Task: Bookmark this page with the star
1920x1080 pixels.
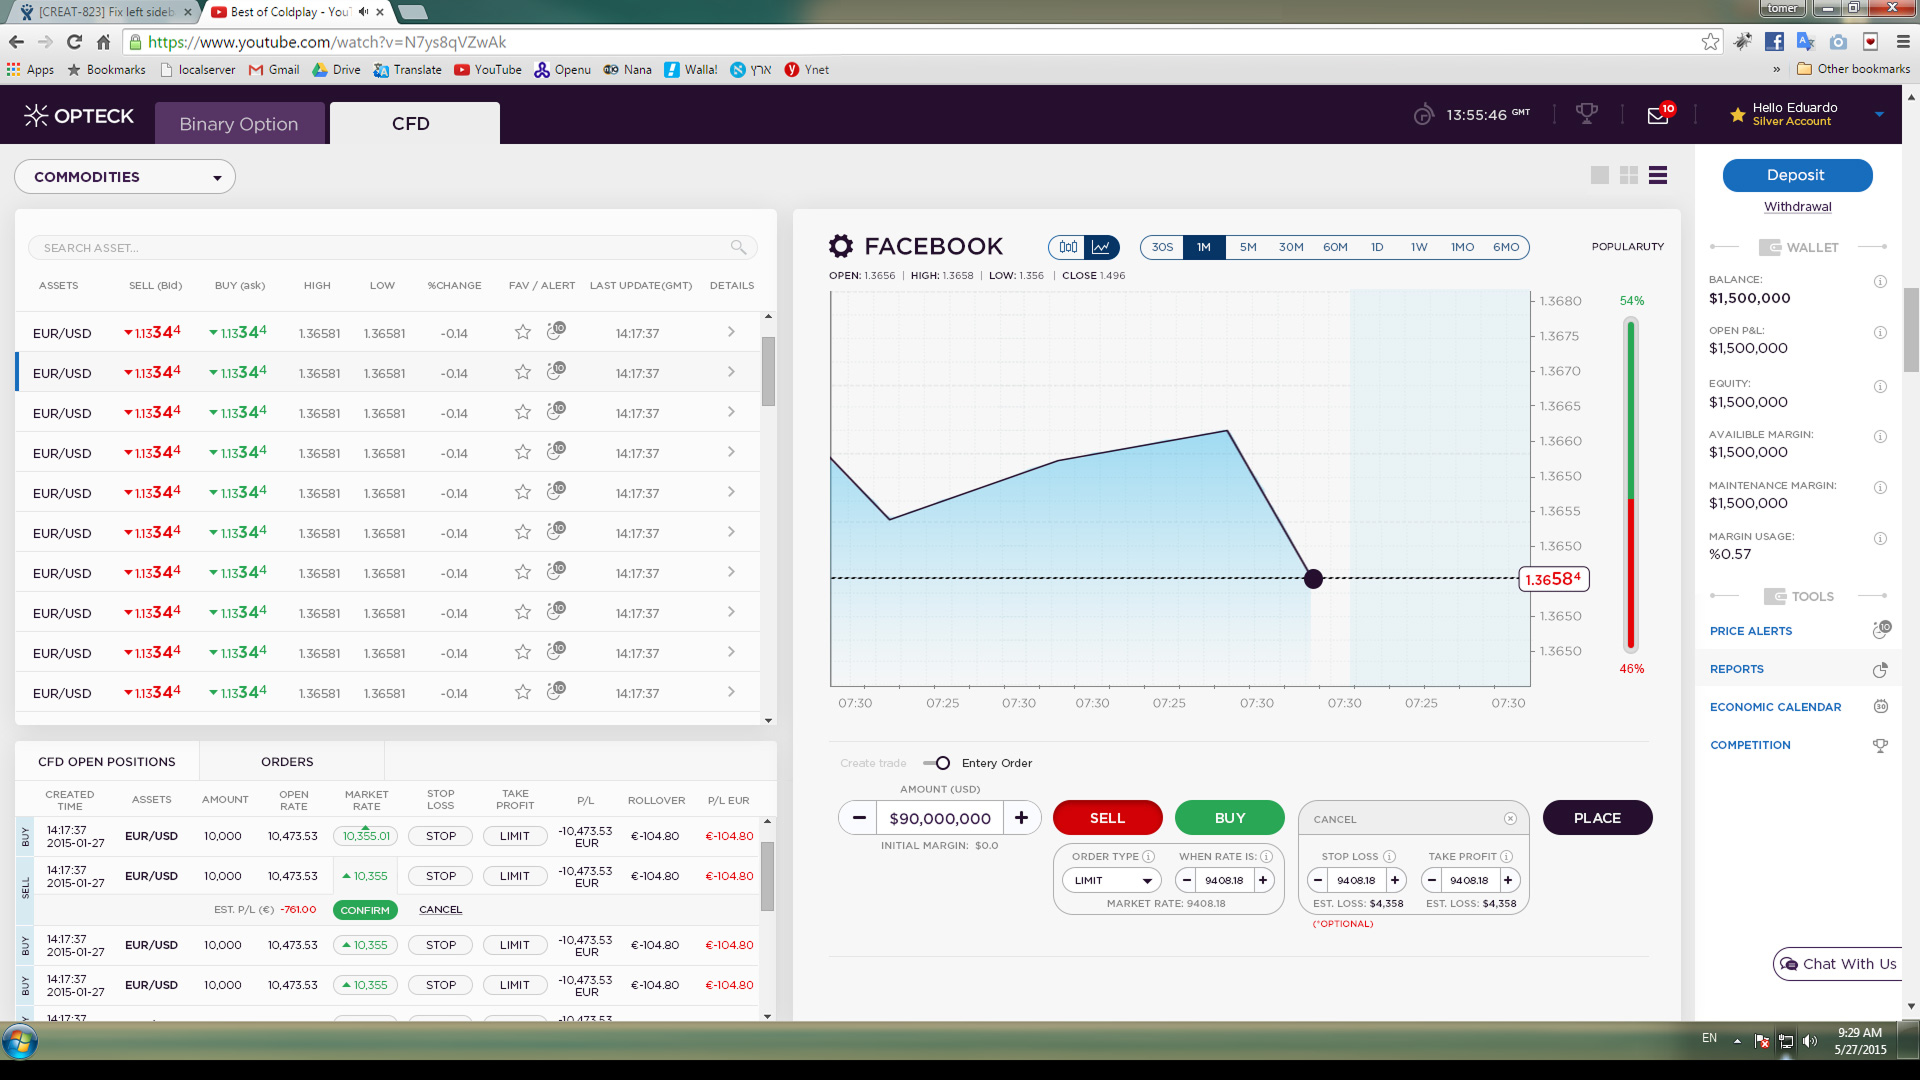Action: point(1711,42)
